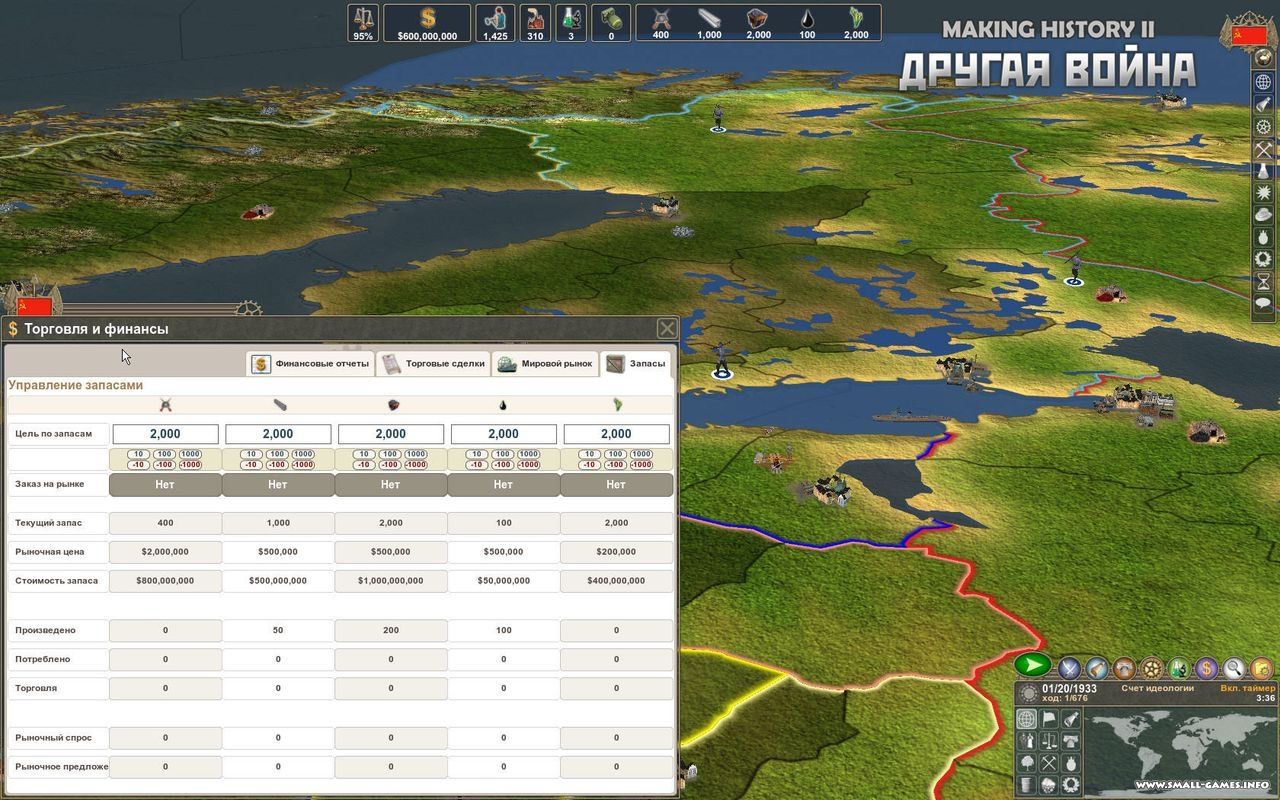Click the arms market price '$2,000,000' cell
The width and height of the screenshot is (1280, 800).
[165, 551]
